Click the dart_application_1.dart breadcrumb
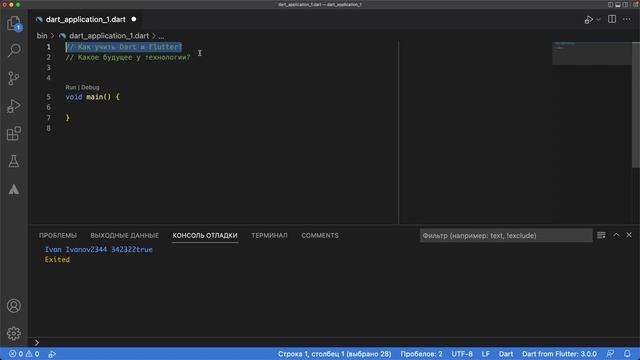This screenshot has height=360, width=640. click(x=109, y=36)
